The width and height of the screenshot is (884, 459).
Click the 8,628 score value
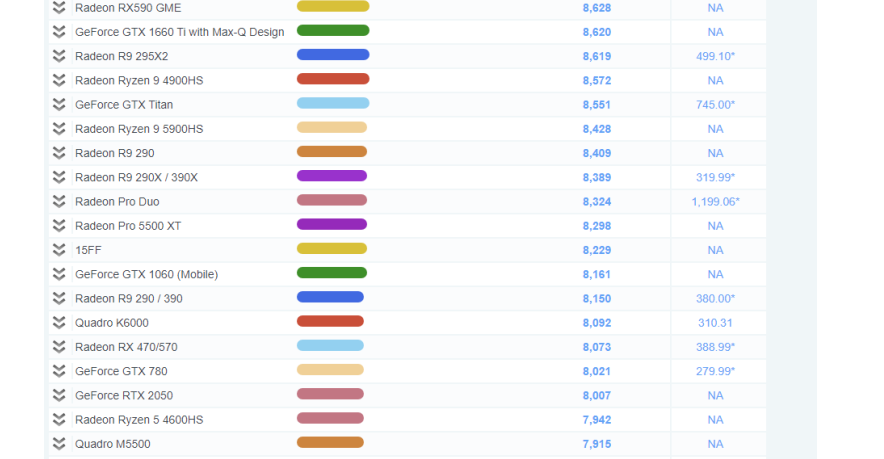click(597, 8)
